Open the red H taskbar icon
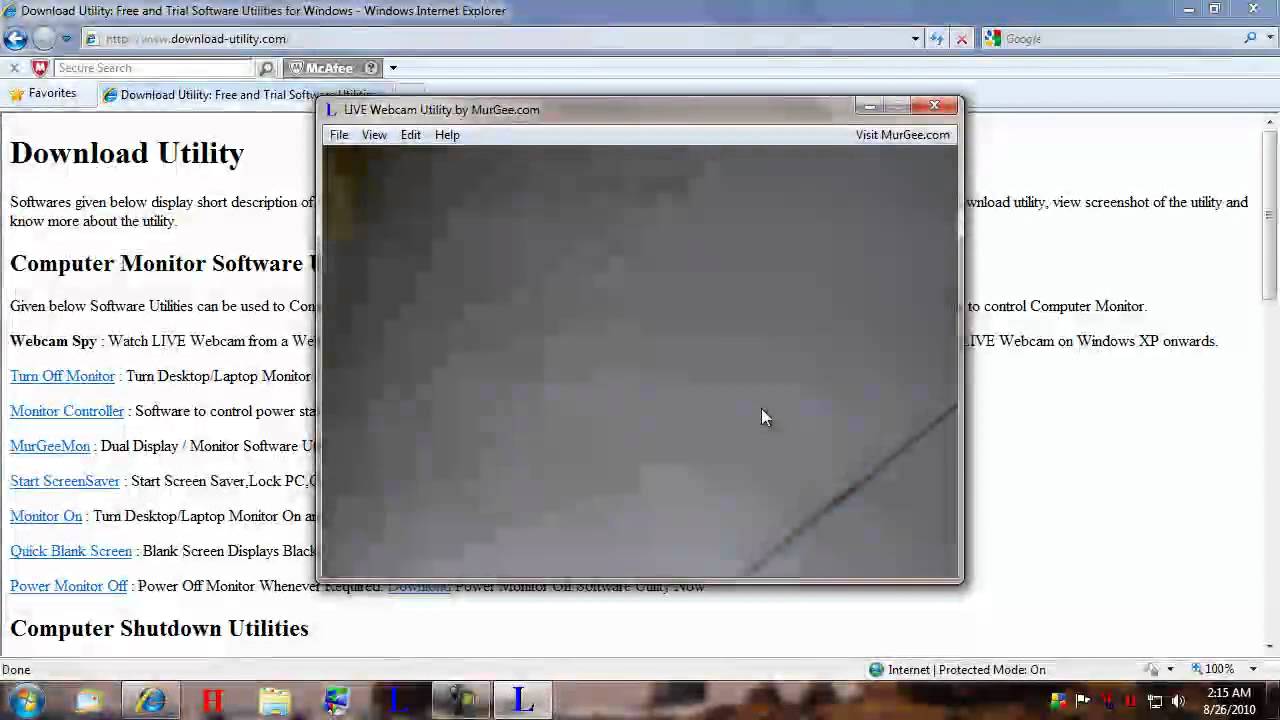This screenshot has height=720, width=1280. coord(212,700)
